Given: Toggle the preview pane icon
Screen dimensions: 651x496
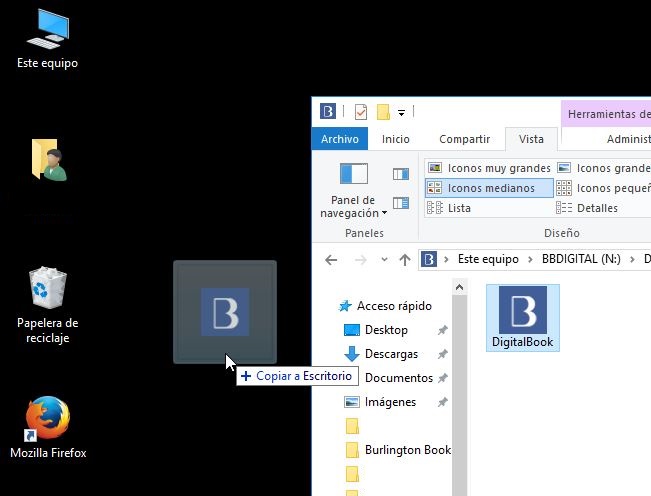Looking at the screenshot, I should [401, 174].
